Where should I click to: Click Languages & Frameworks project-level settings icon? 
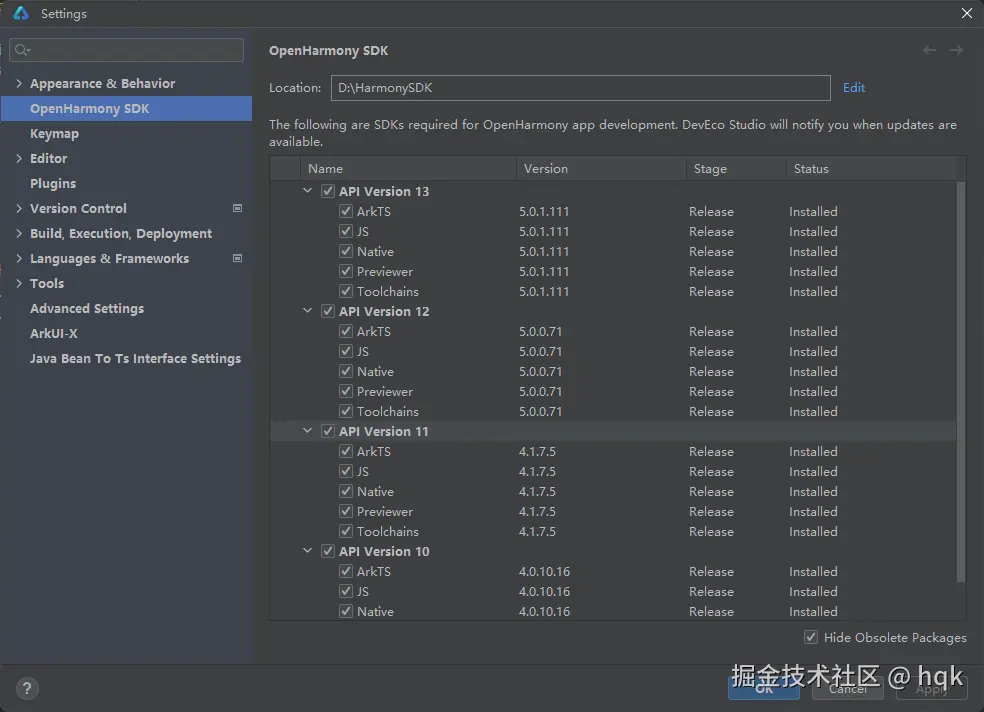237,258
